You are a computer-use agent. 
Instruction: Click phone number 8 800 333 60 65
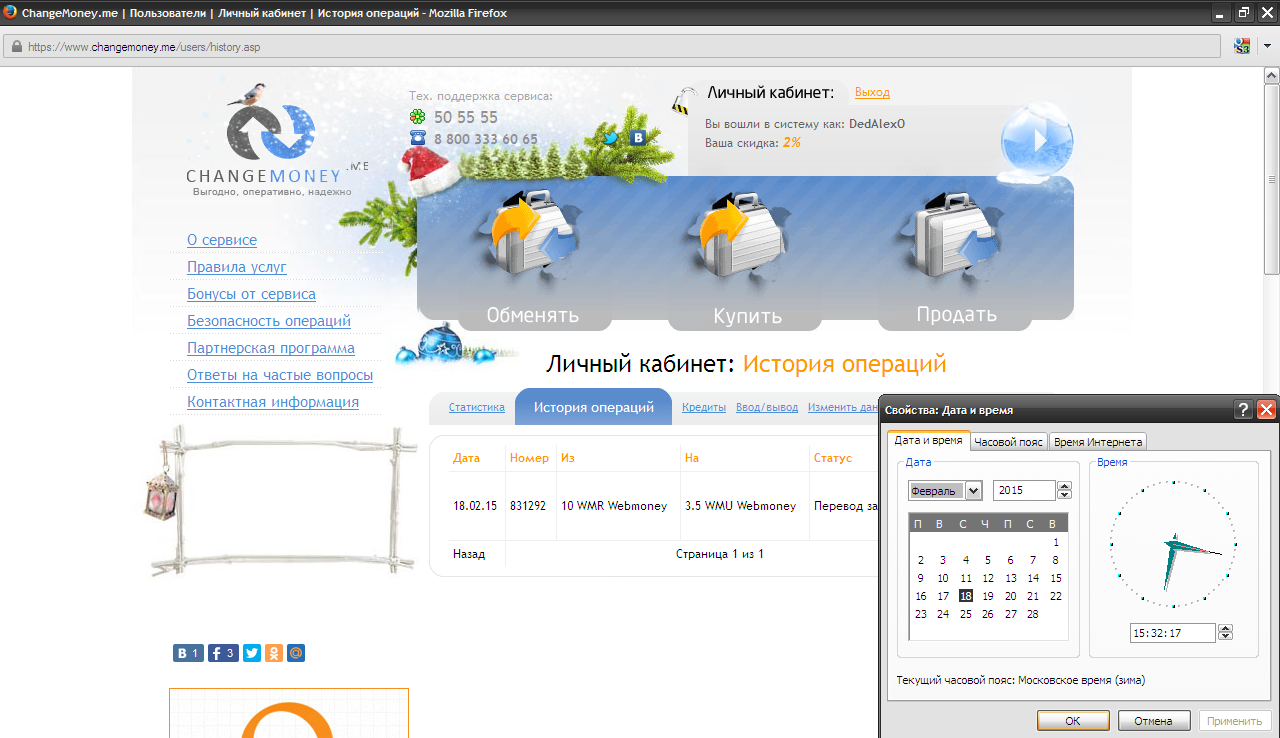tap(485, 139)
